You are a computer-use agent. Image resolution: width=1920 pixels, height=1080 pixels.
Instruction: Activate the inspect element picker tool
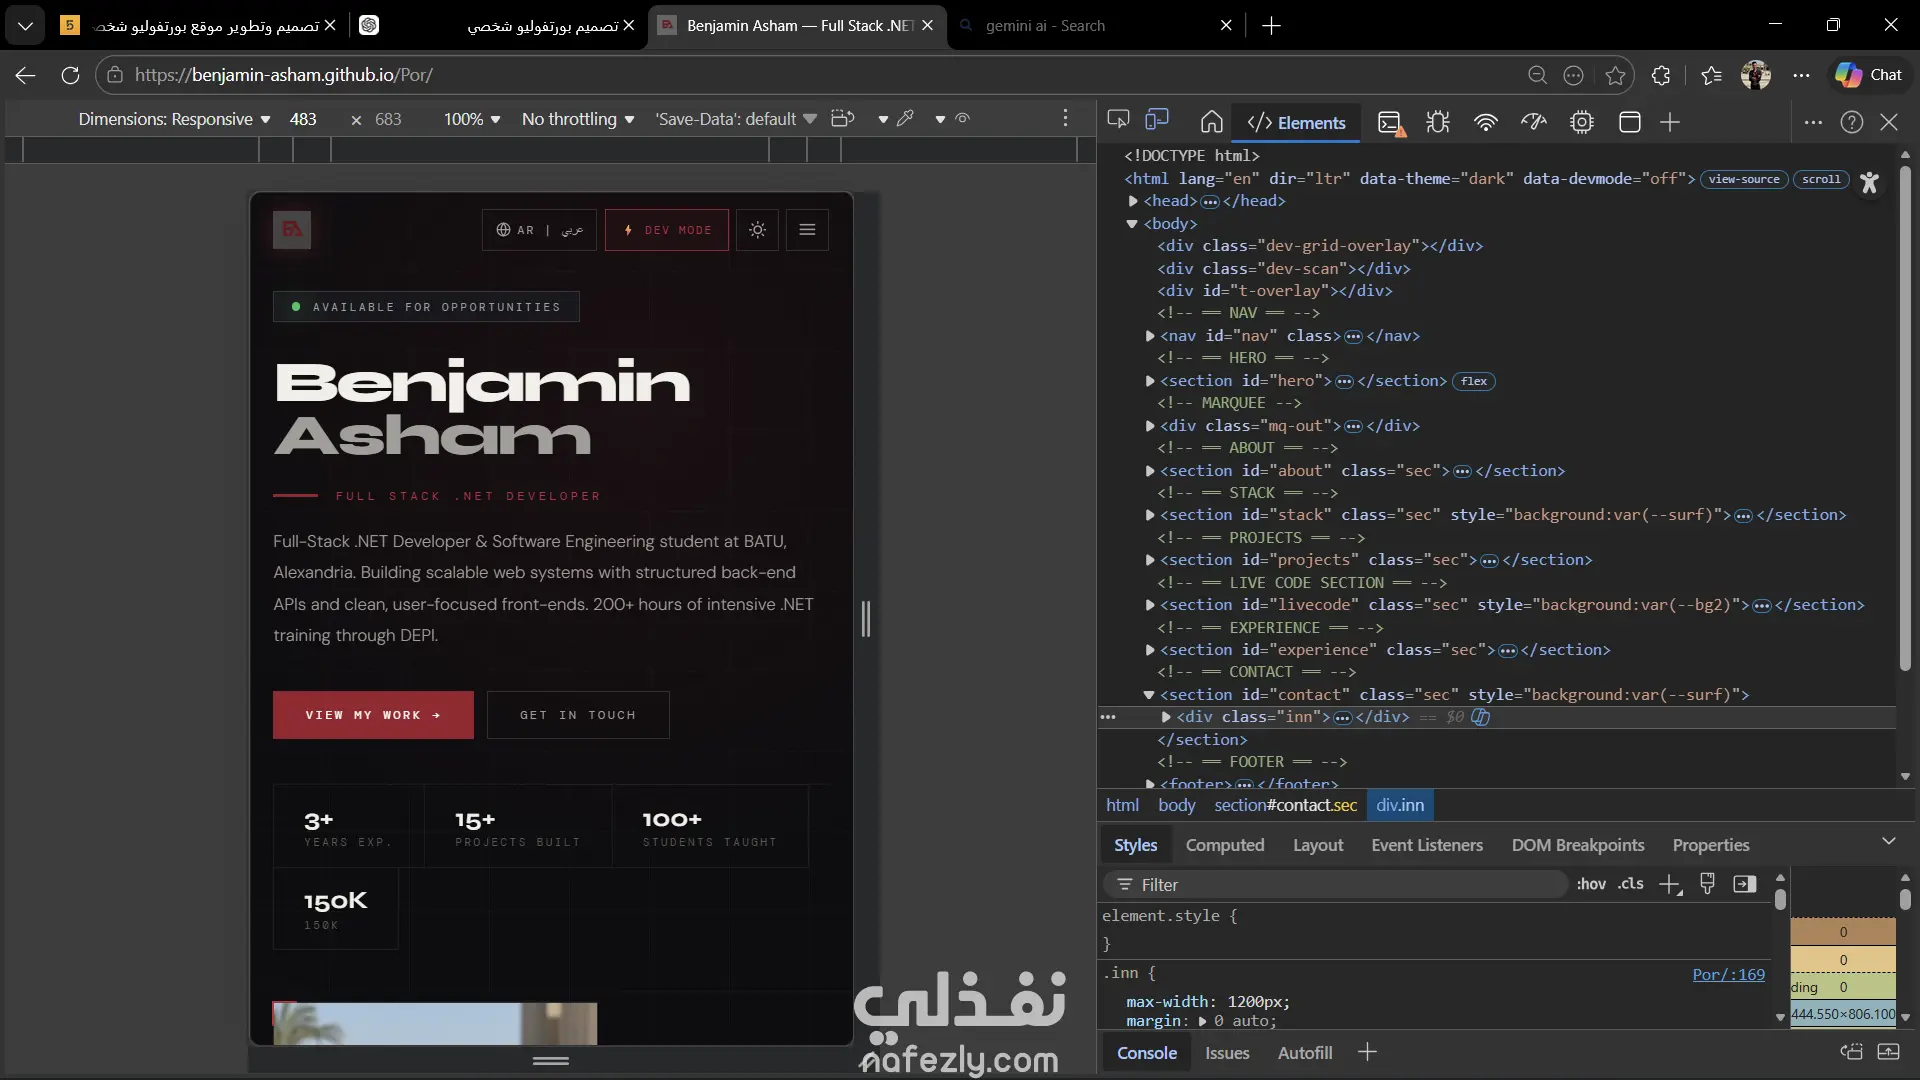pyautogui.click(x=1118, y=121)
